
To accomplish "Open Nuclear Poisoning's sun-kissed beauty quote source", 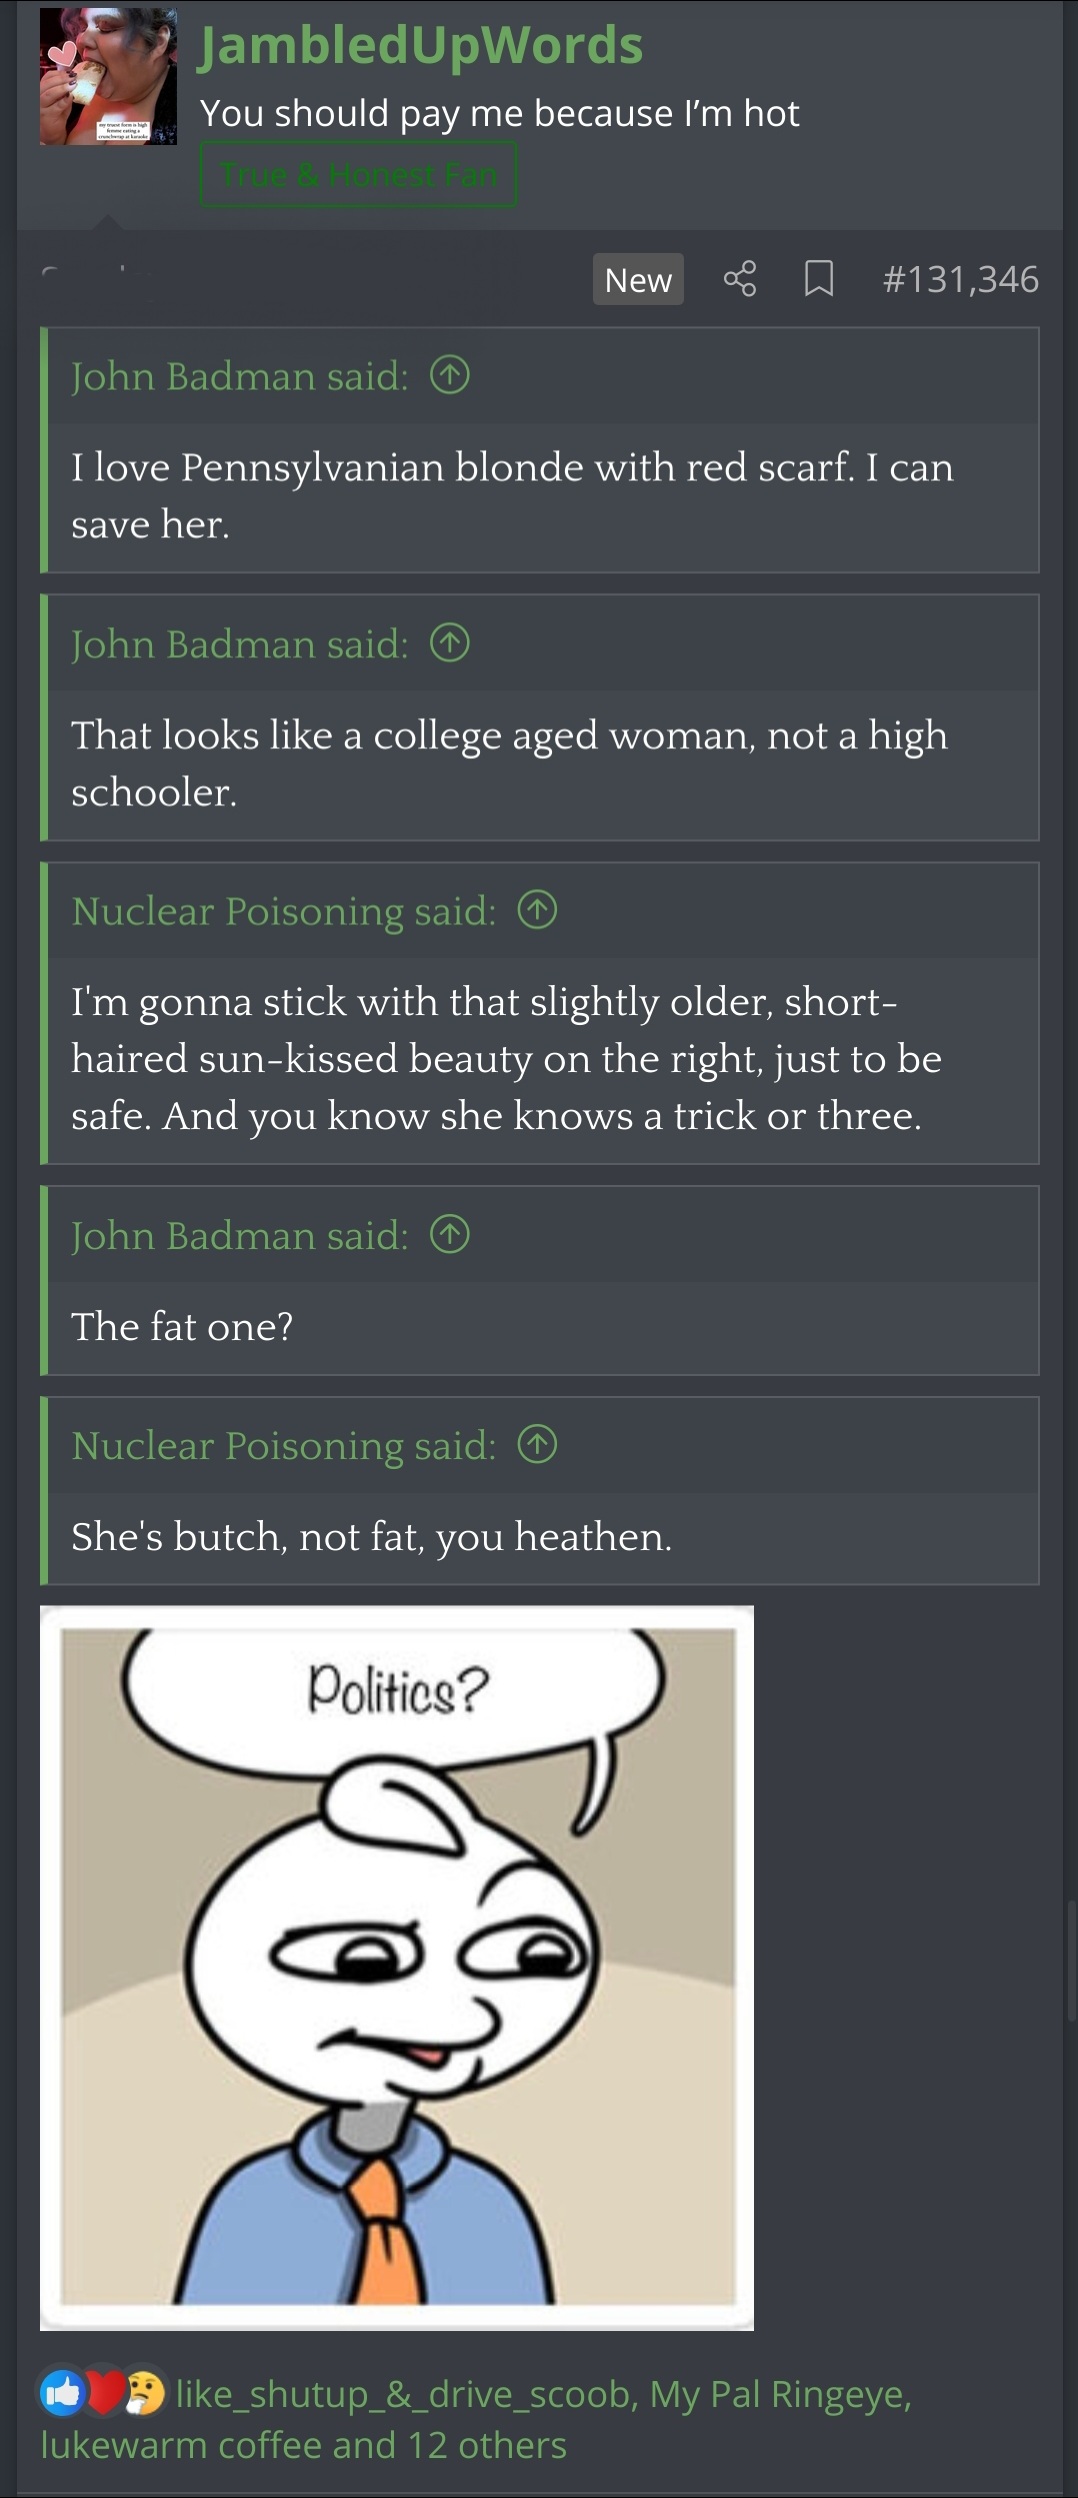I will [x=537, y=911].
